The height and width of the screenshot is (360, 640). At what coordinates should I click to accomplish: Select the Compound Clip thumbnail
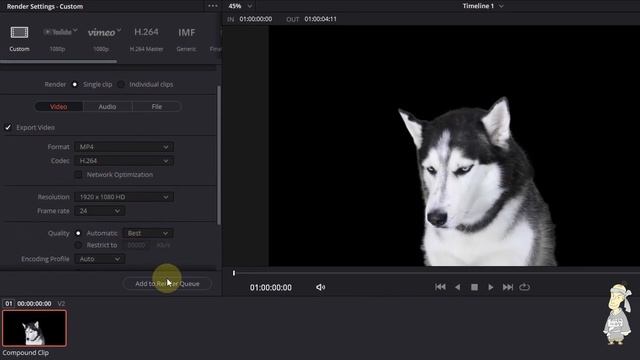coord(34,328)
